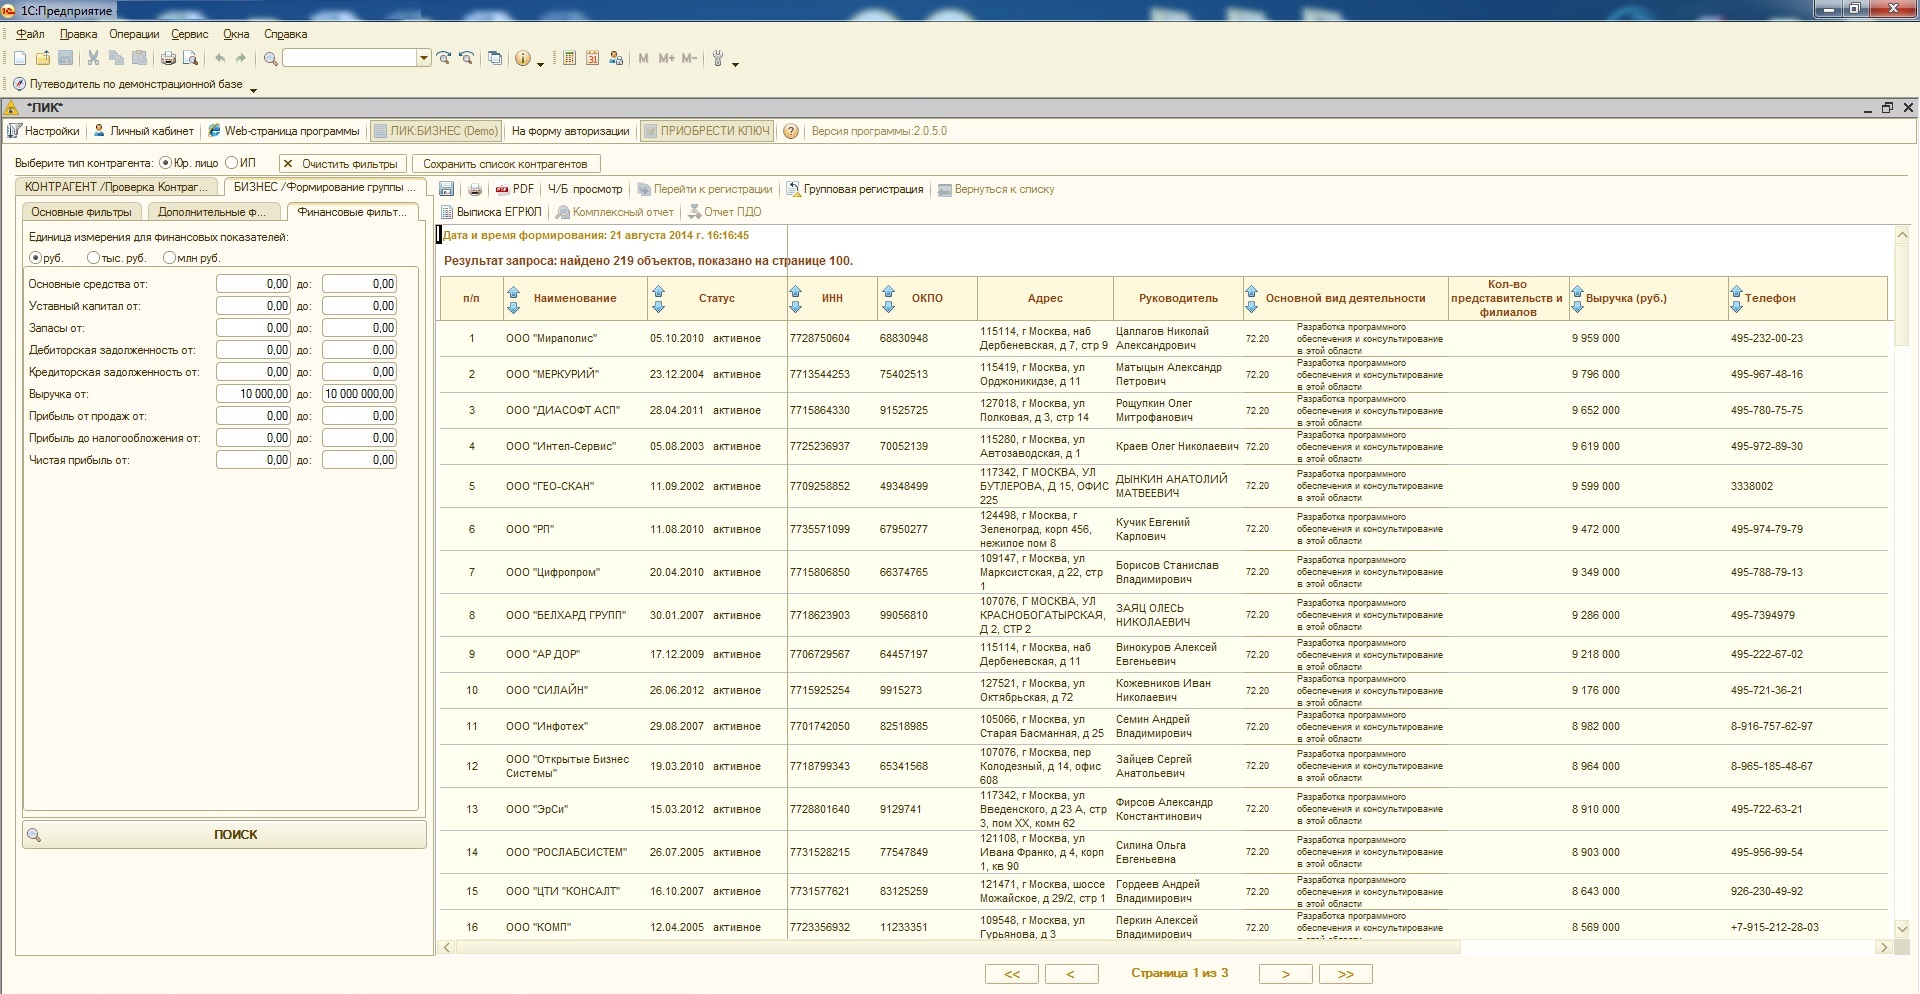Expand the wrench toolbar dropdown arrow
Image resolution: width=1920 pixels, height=994 pixels.
click(x=736, y=64)
